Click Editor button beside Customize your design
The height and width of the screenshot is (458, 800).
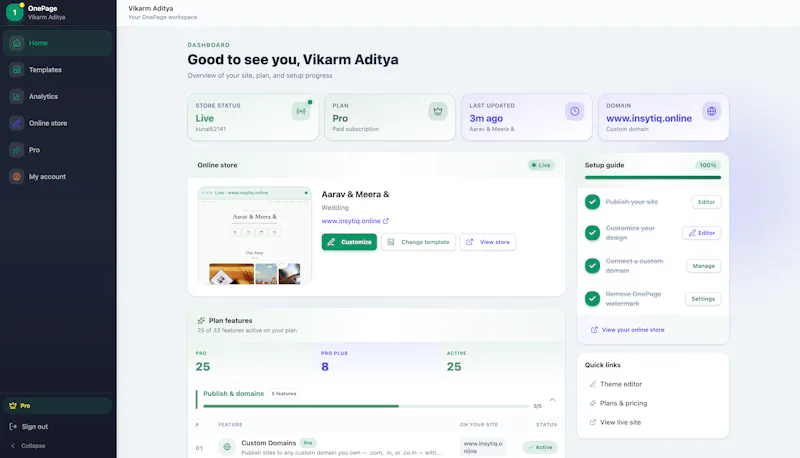point(702,233)
